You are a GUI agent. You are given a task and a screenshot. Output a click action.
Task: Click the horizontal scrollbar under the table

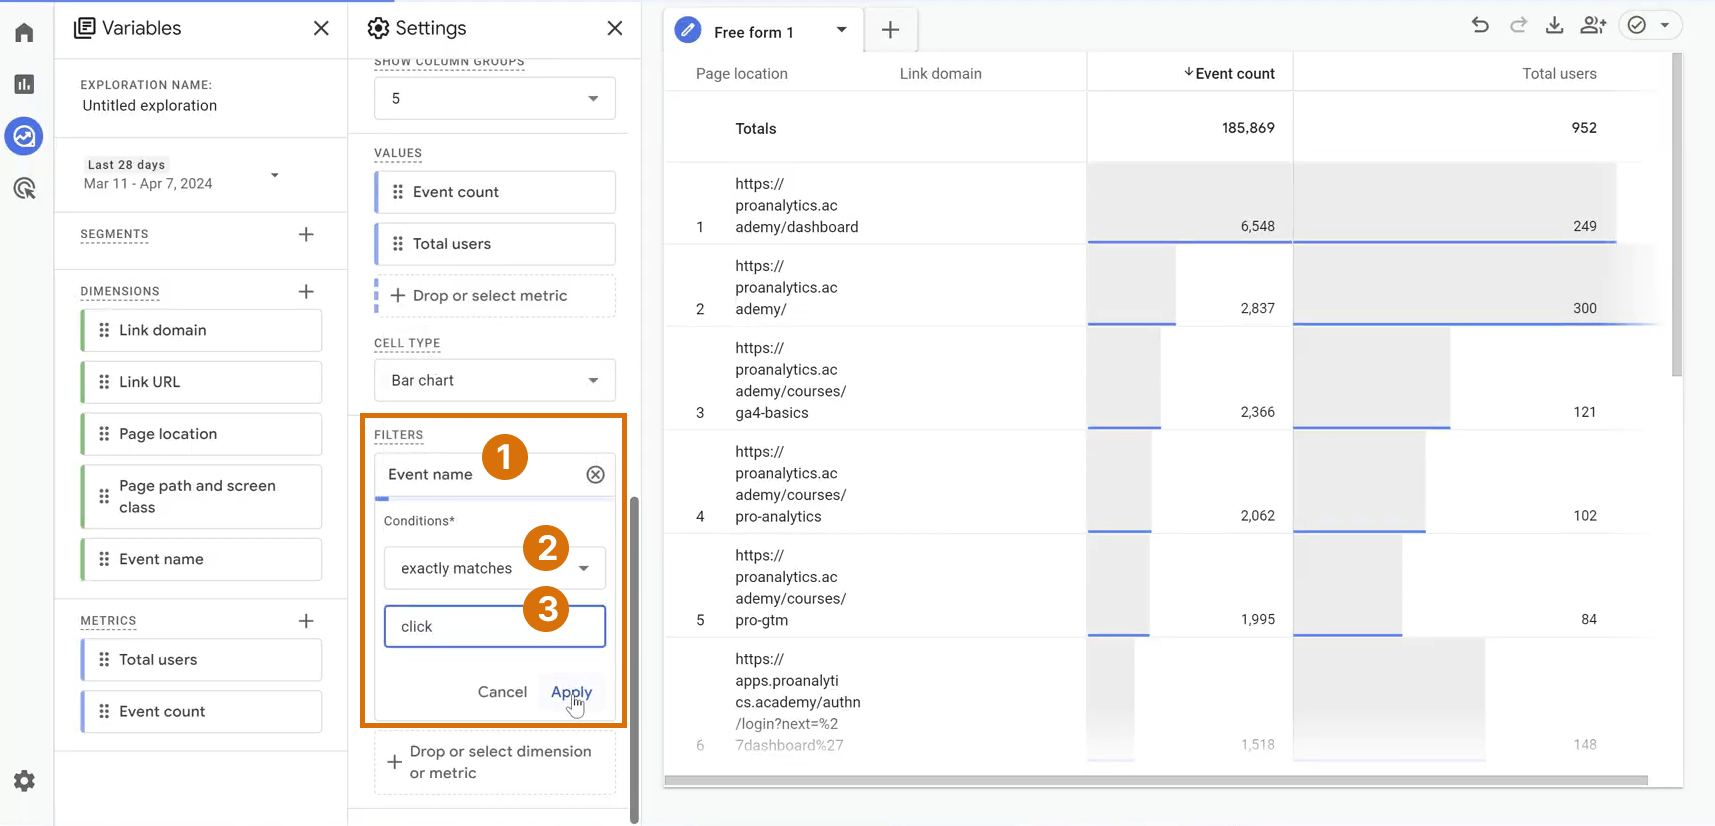(1156, 780)
